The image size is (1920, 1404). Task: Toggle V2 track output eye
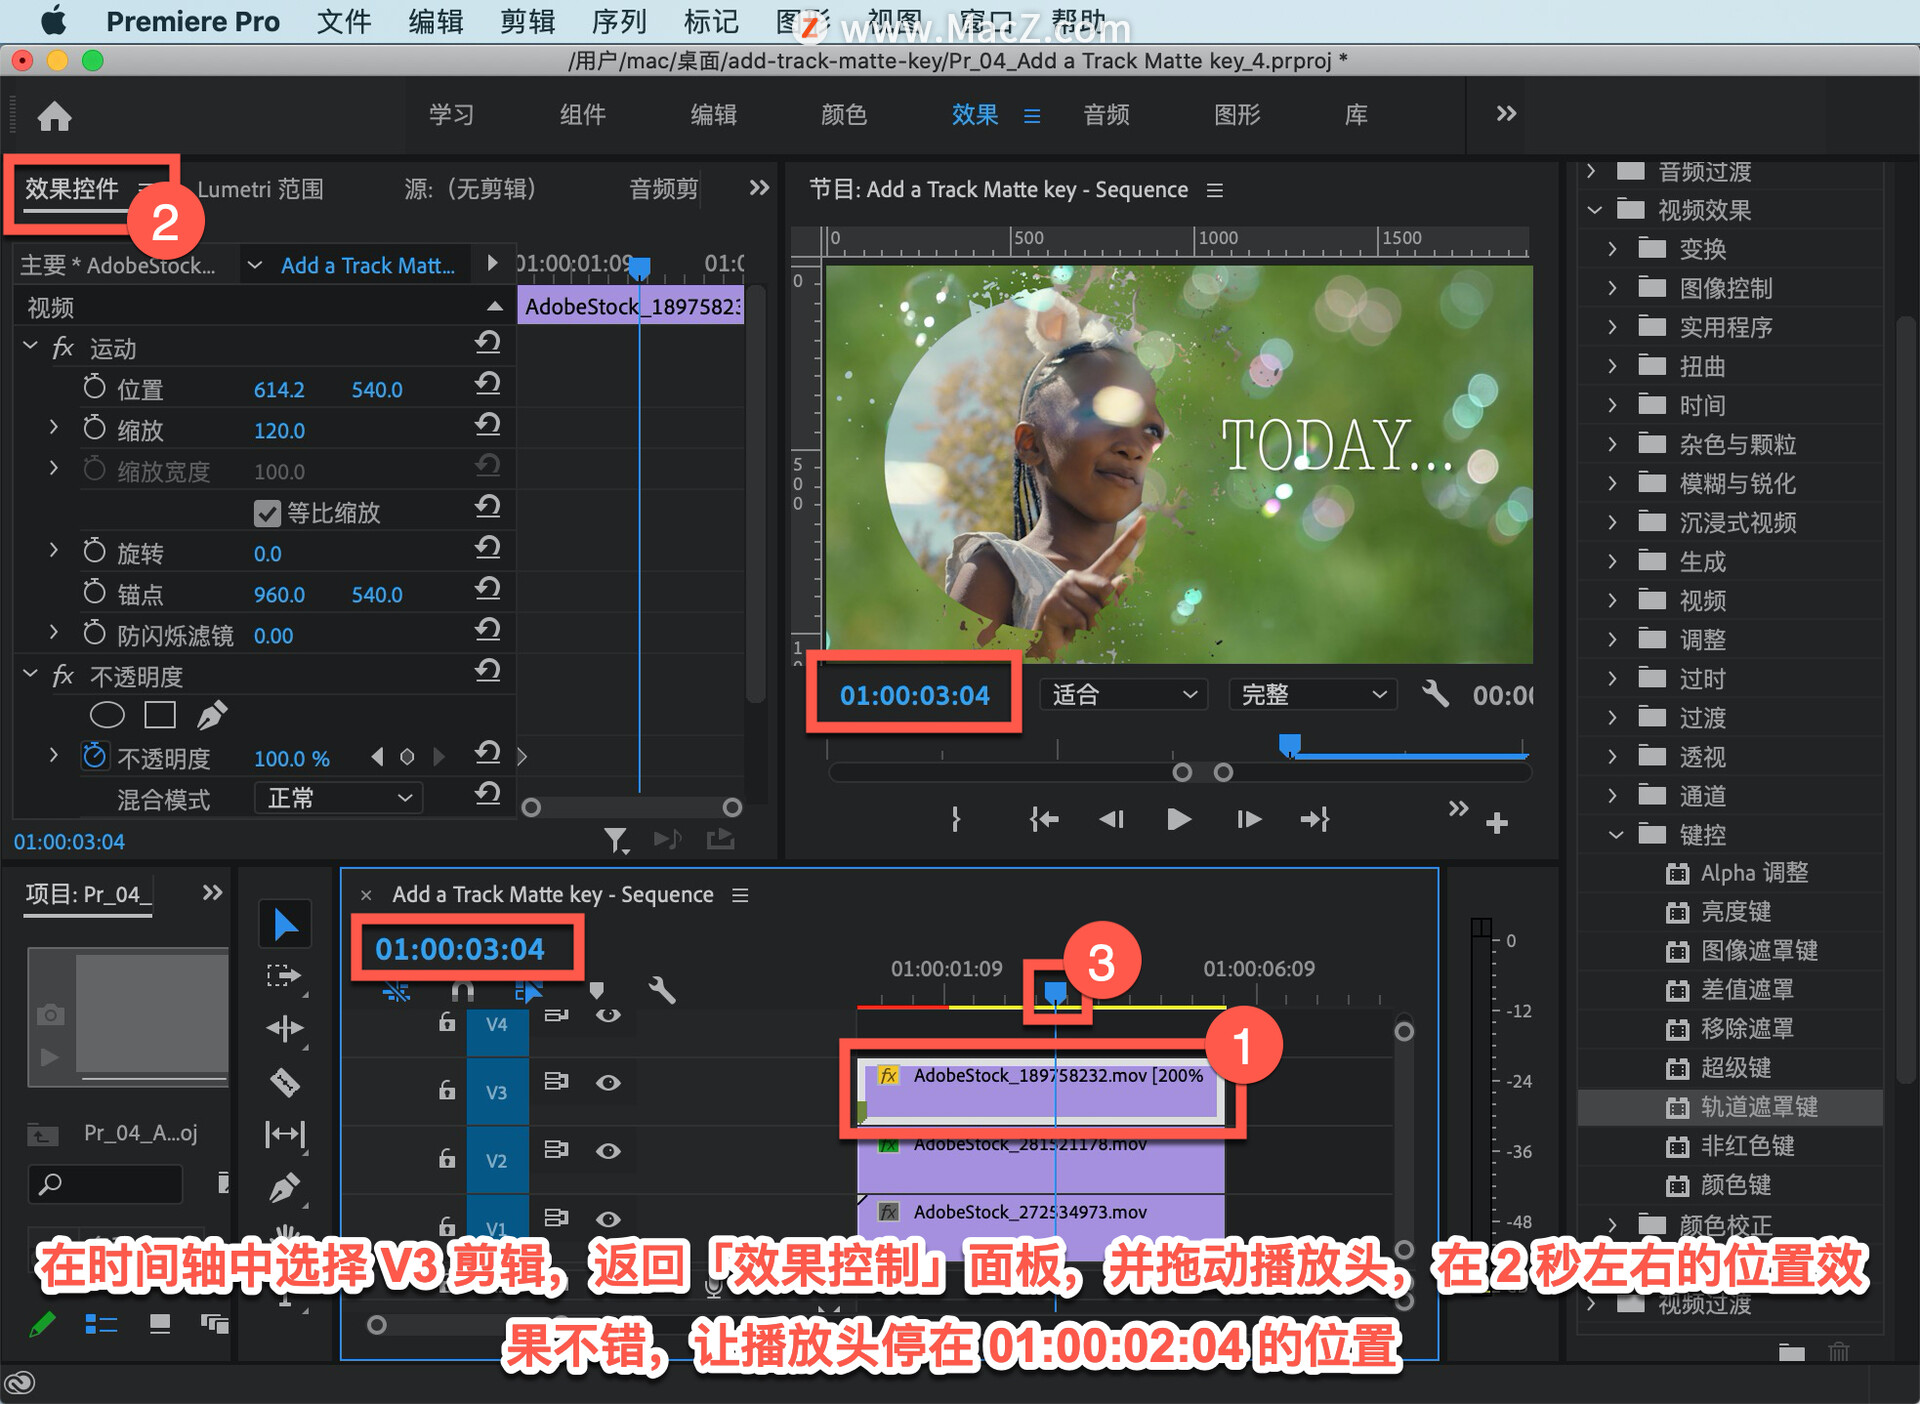tap(608, 1151)
